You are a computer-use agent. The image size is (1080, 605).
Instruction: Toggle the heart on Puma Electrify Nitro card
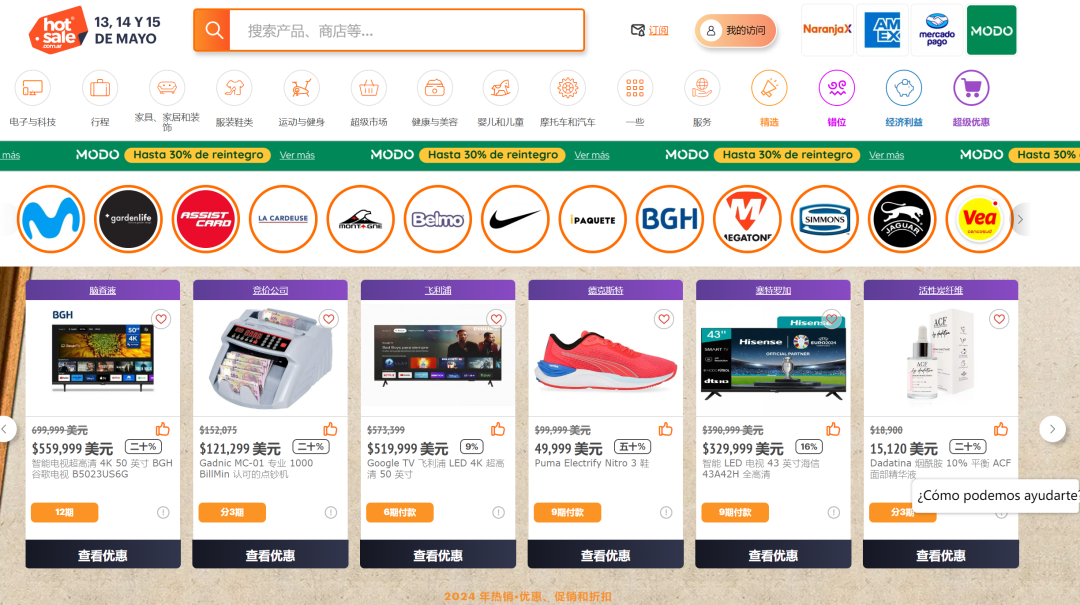pos(664,319)
